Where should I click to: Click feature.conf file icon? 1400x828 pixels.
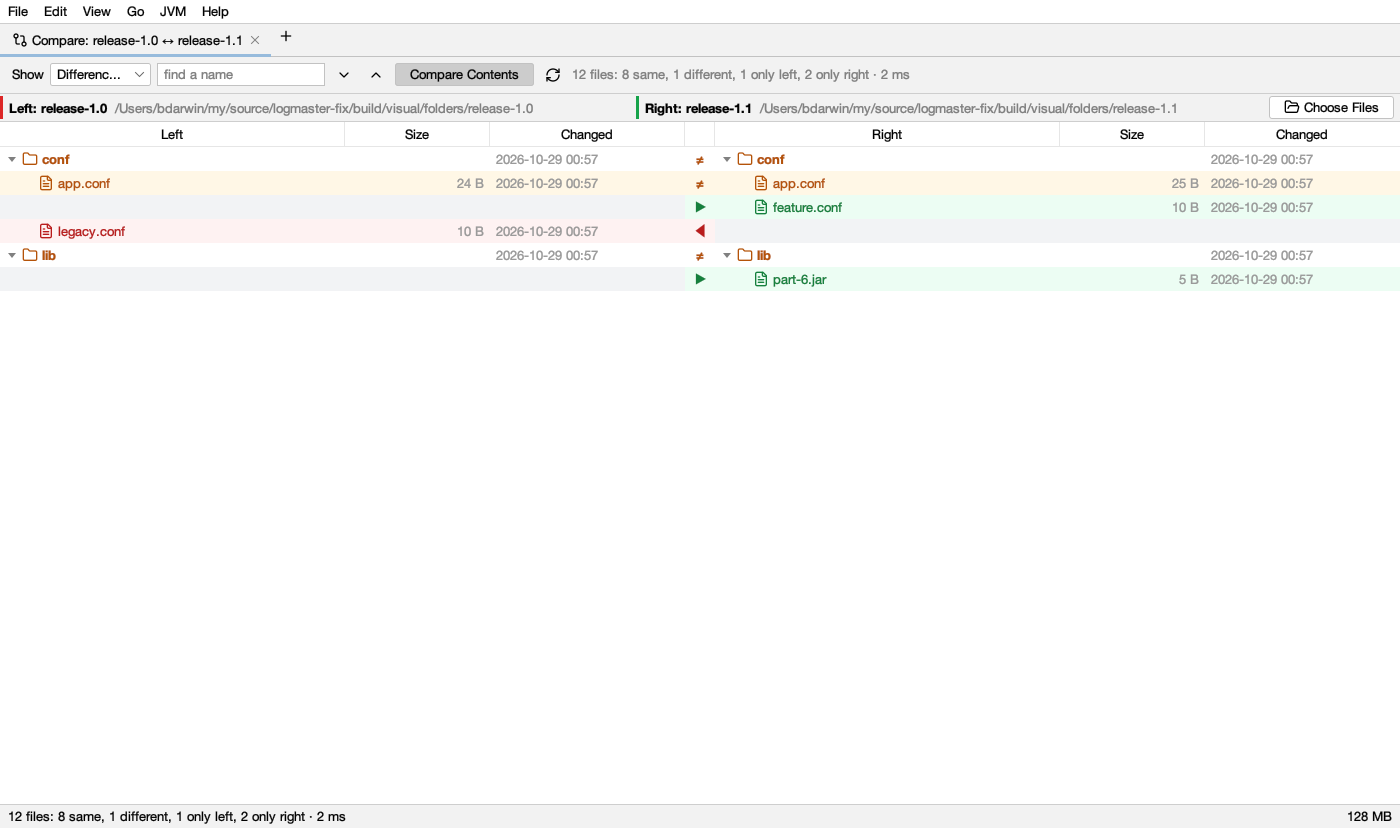[761, 207]
